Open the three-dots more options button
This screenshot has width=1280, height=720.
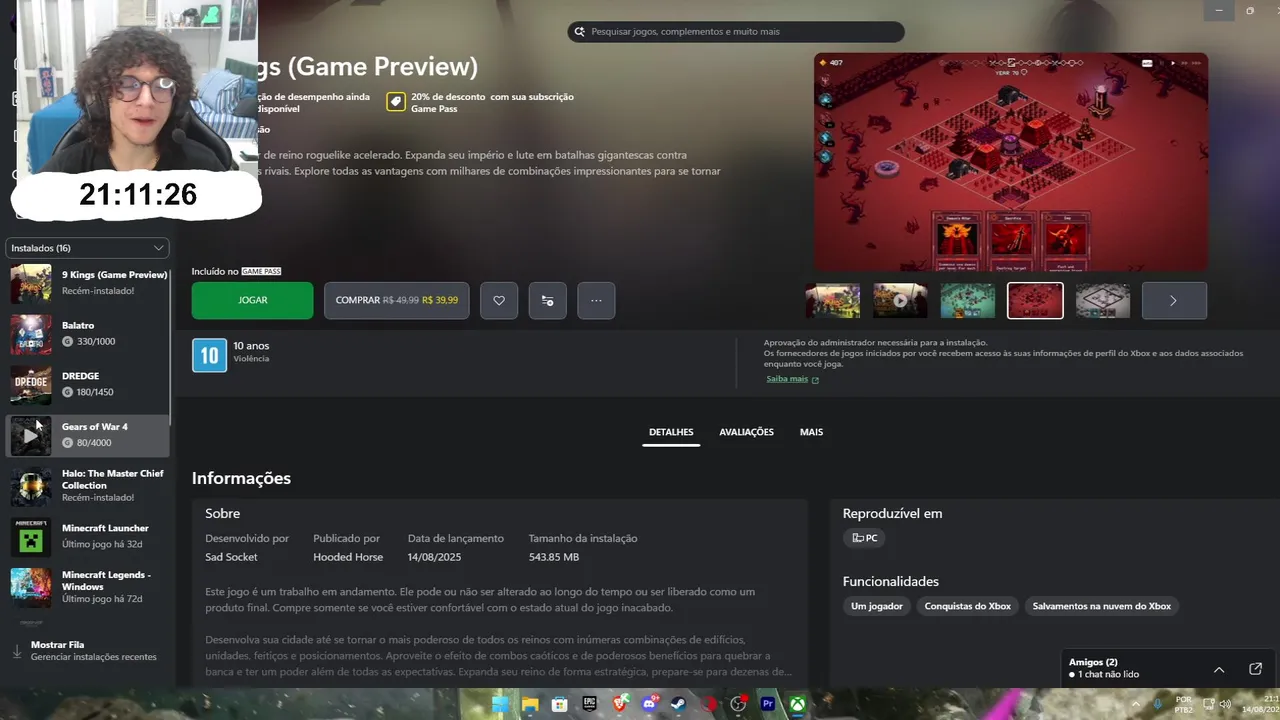pyautogui.click(x=596, y=300)
